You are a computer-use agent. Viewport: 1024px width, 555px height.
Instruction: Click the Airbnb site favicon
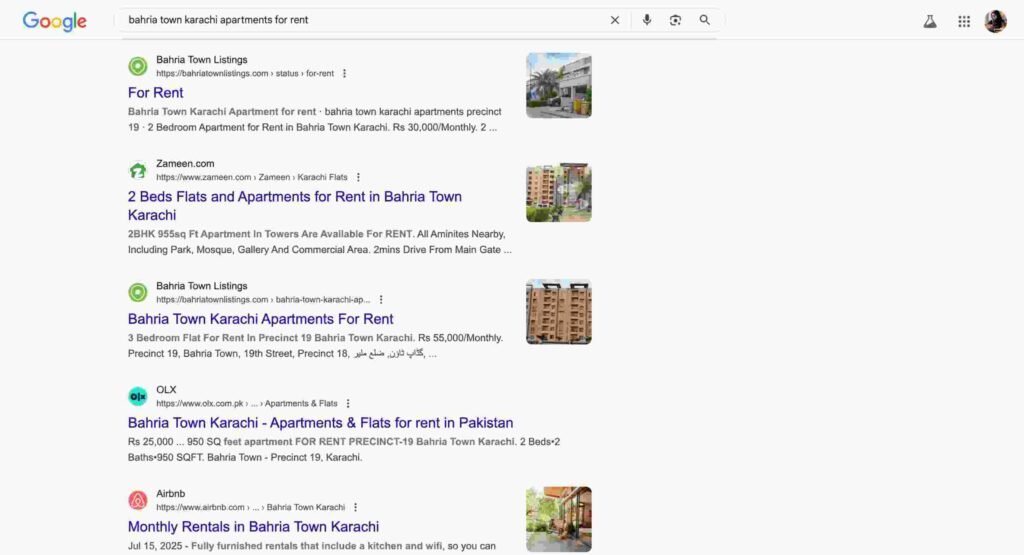click(x=138, y=500)
